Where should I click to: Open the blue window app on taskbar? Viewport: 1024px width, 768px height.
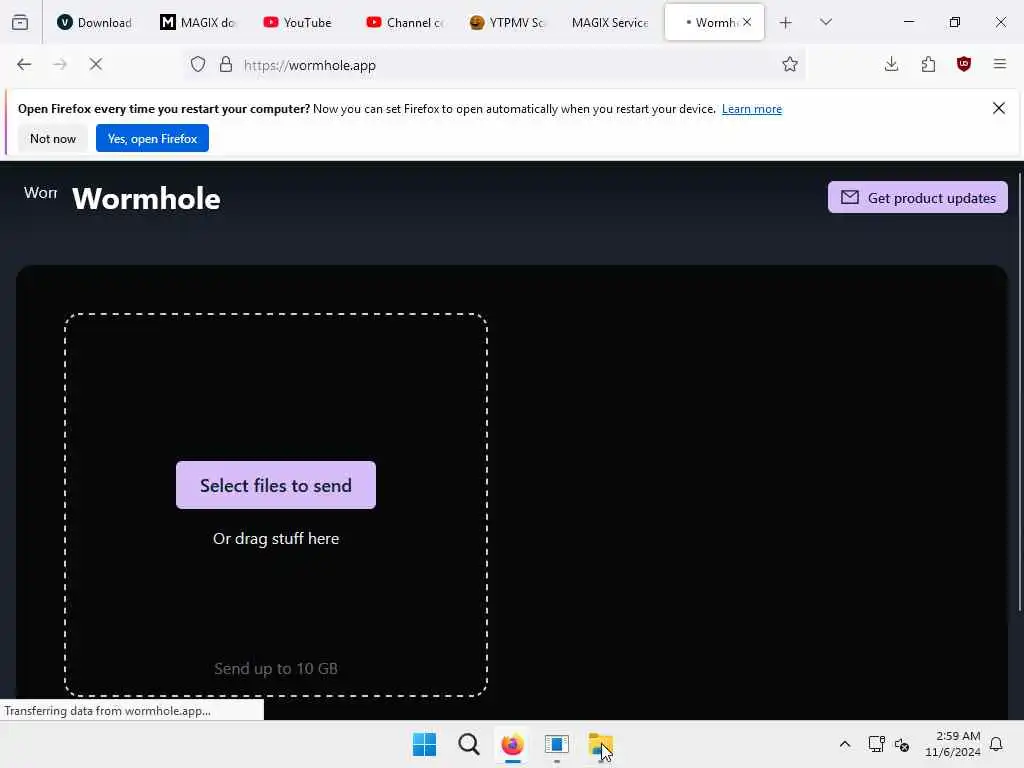(556, 744)
